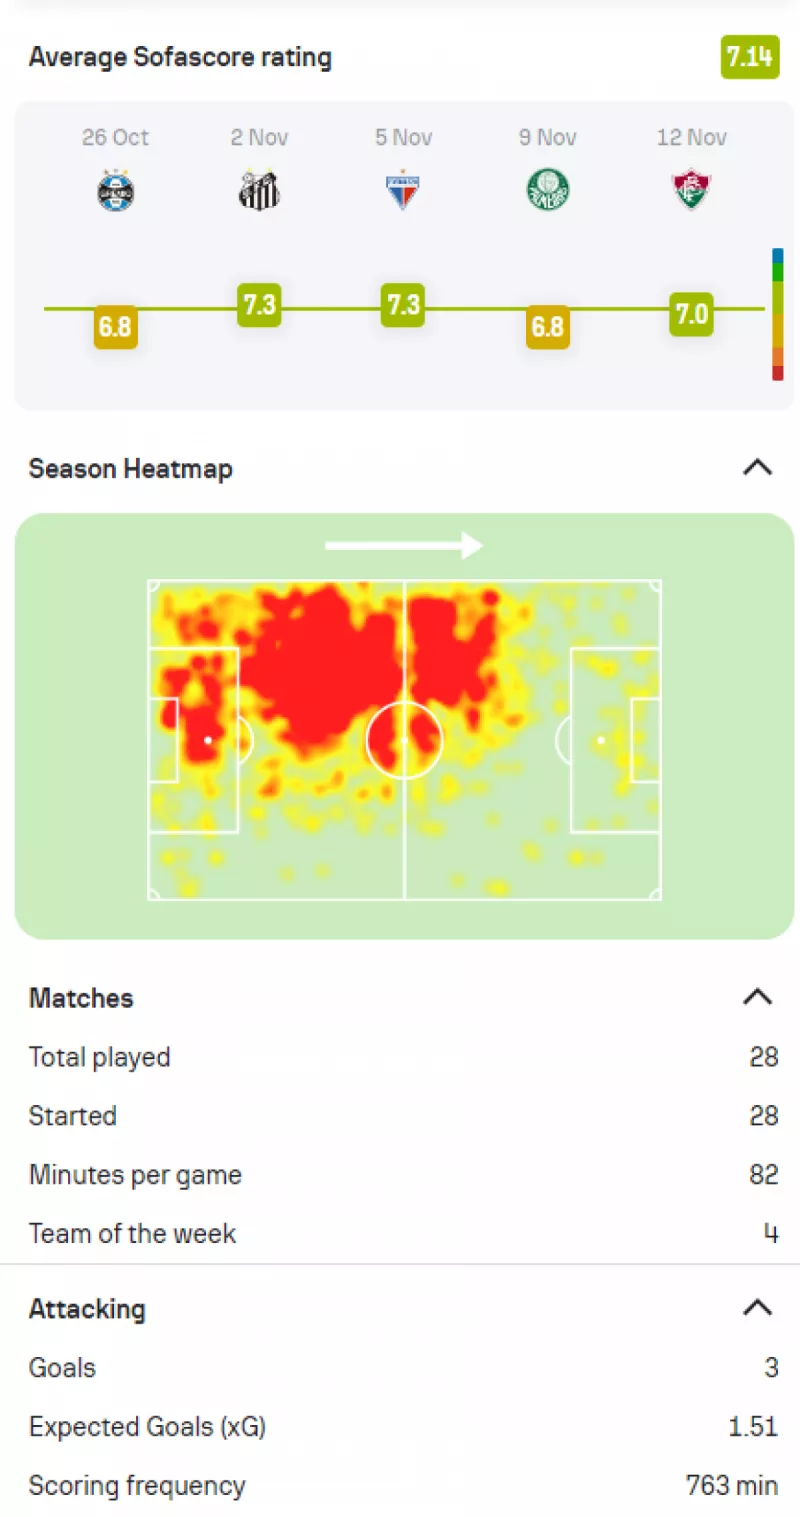Open the Fortaleza match crest

click(403, 190)
